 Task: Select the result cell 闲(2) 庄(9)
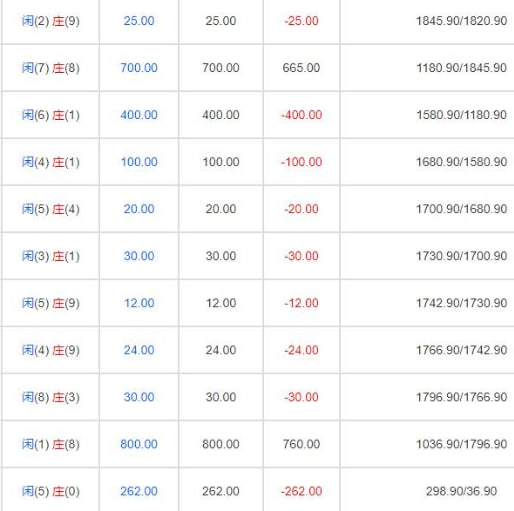click(x=51, y=21)
